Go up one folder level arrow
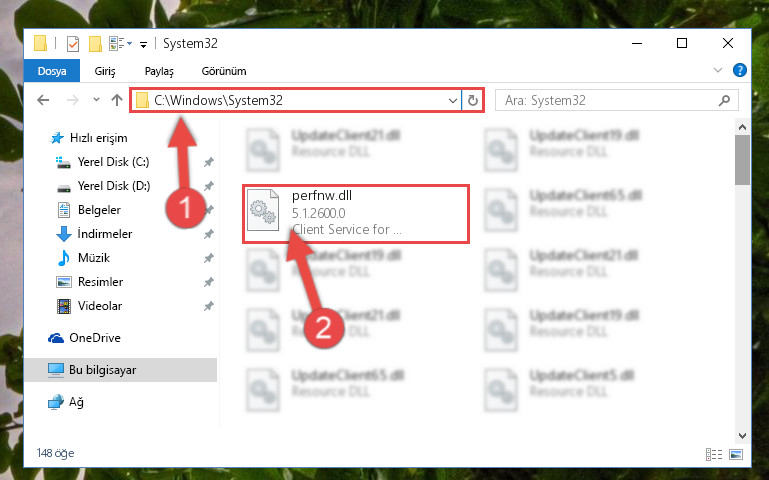769x480 pixels. click(x=116, y=101)
